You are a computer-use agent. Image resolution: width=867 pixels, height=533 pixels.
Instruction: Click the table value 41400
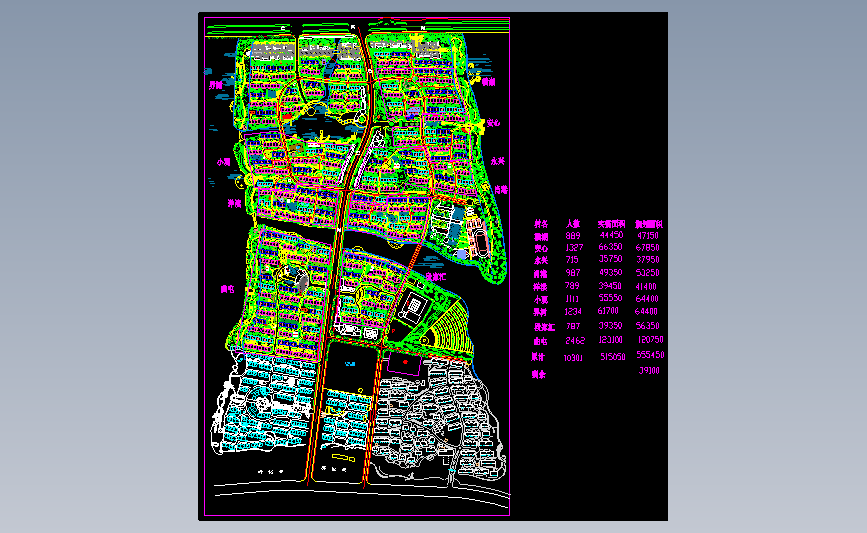pyautogui.click(x=646, y=286)
